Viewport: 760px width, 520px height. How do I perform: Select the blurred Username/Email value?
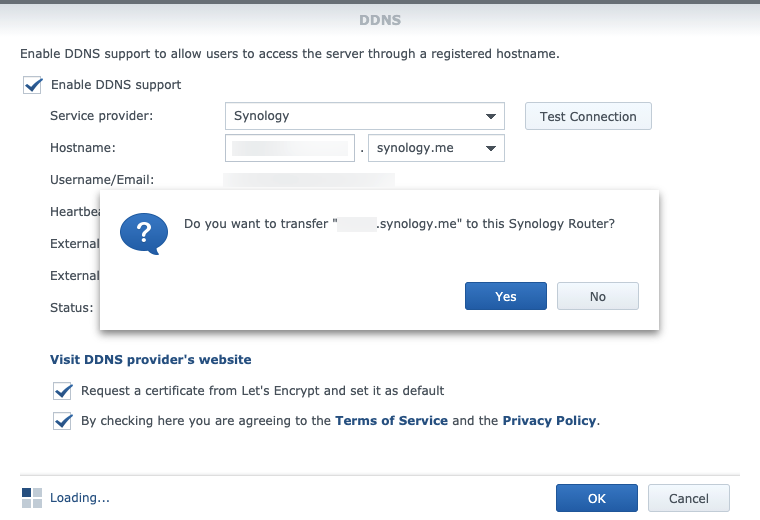(308, 180)
